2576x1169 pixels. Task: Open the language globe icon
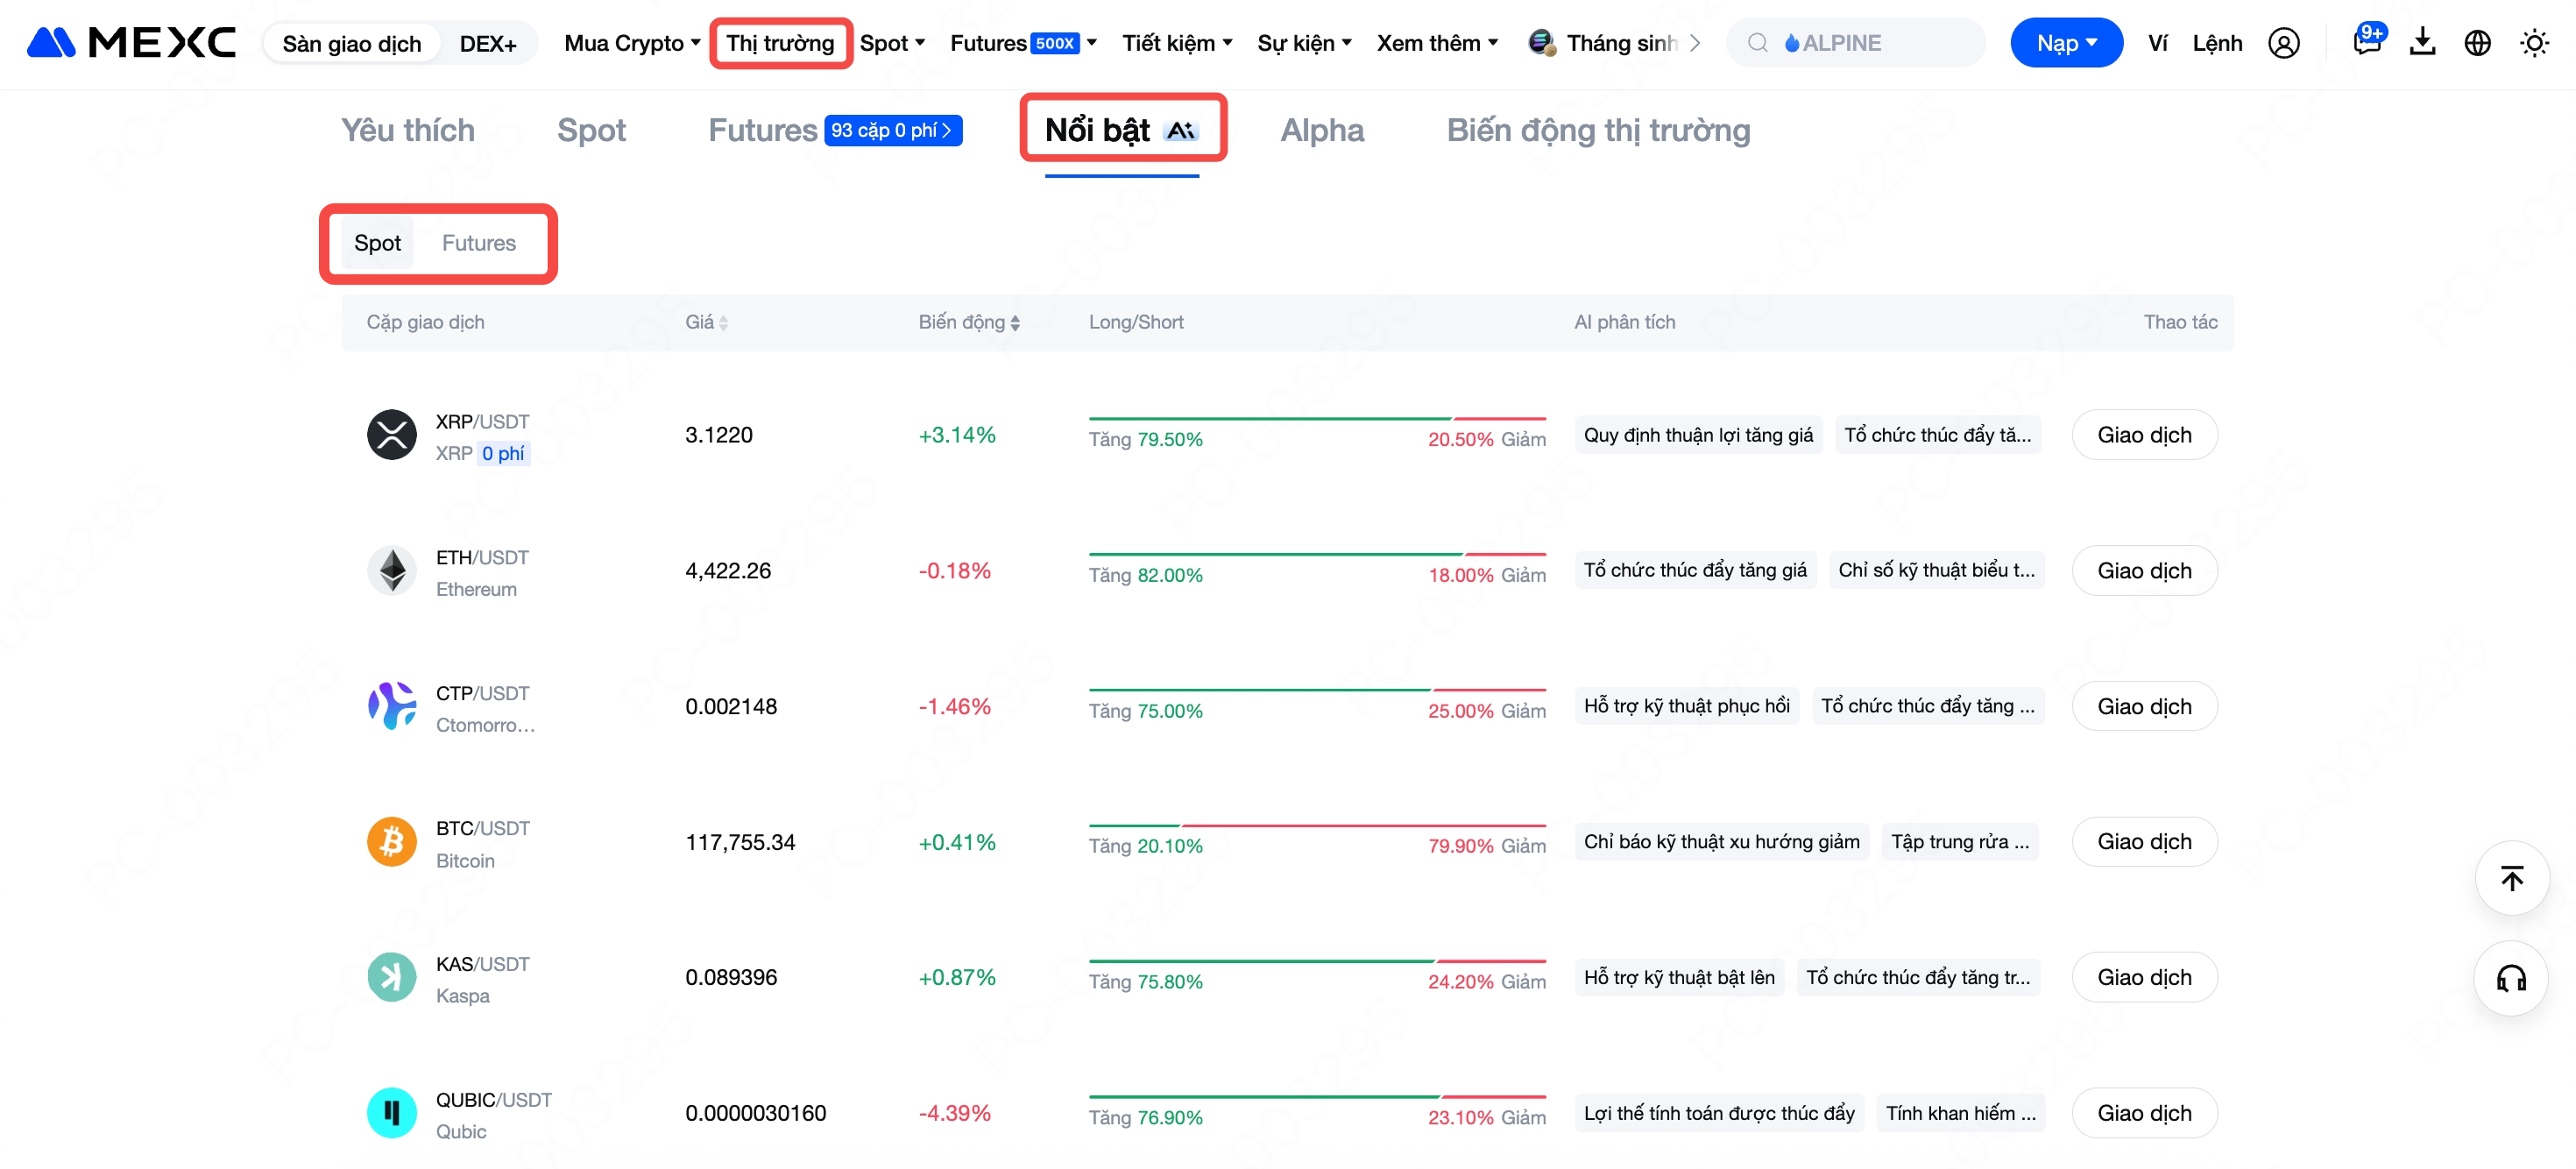[2477, 43]
